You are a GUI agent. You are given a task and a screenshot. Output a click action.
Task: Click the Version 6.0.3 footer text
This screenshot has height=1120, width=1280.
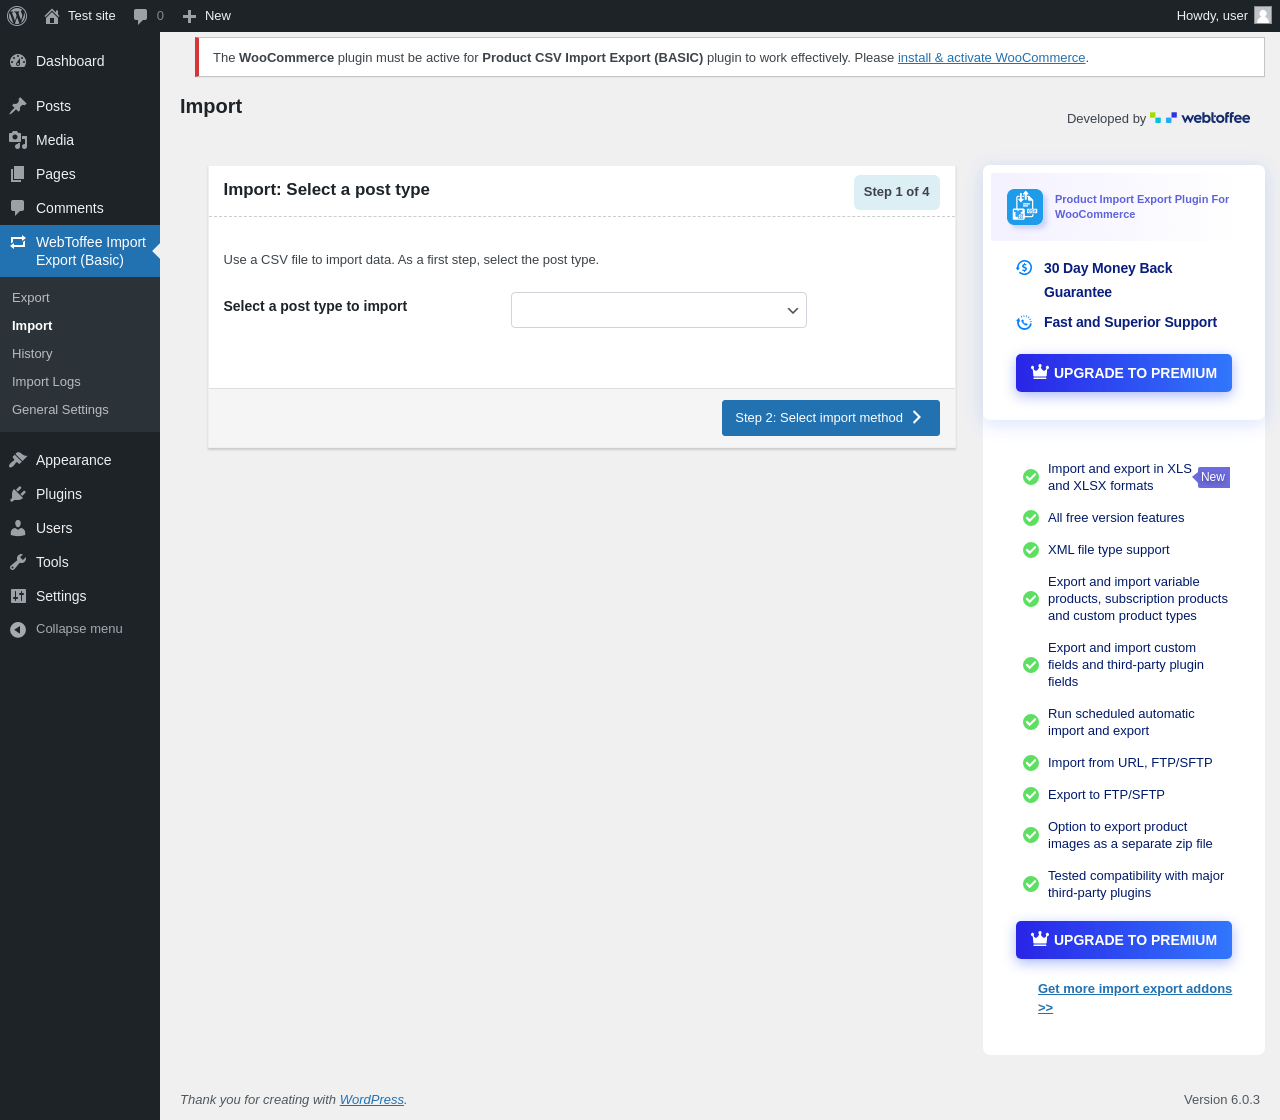[x=1222, y=1100]
